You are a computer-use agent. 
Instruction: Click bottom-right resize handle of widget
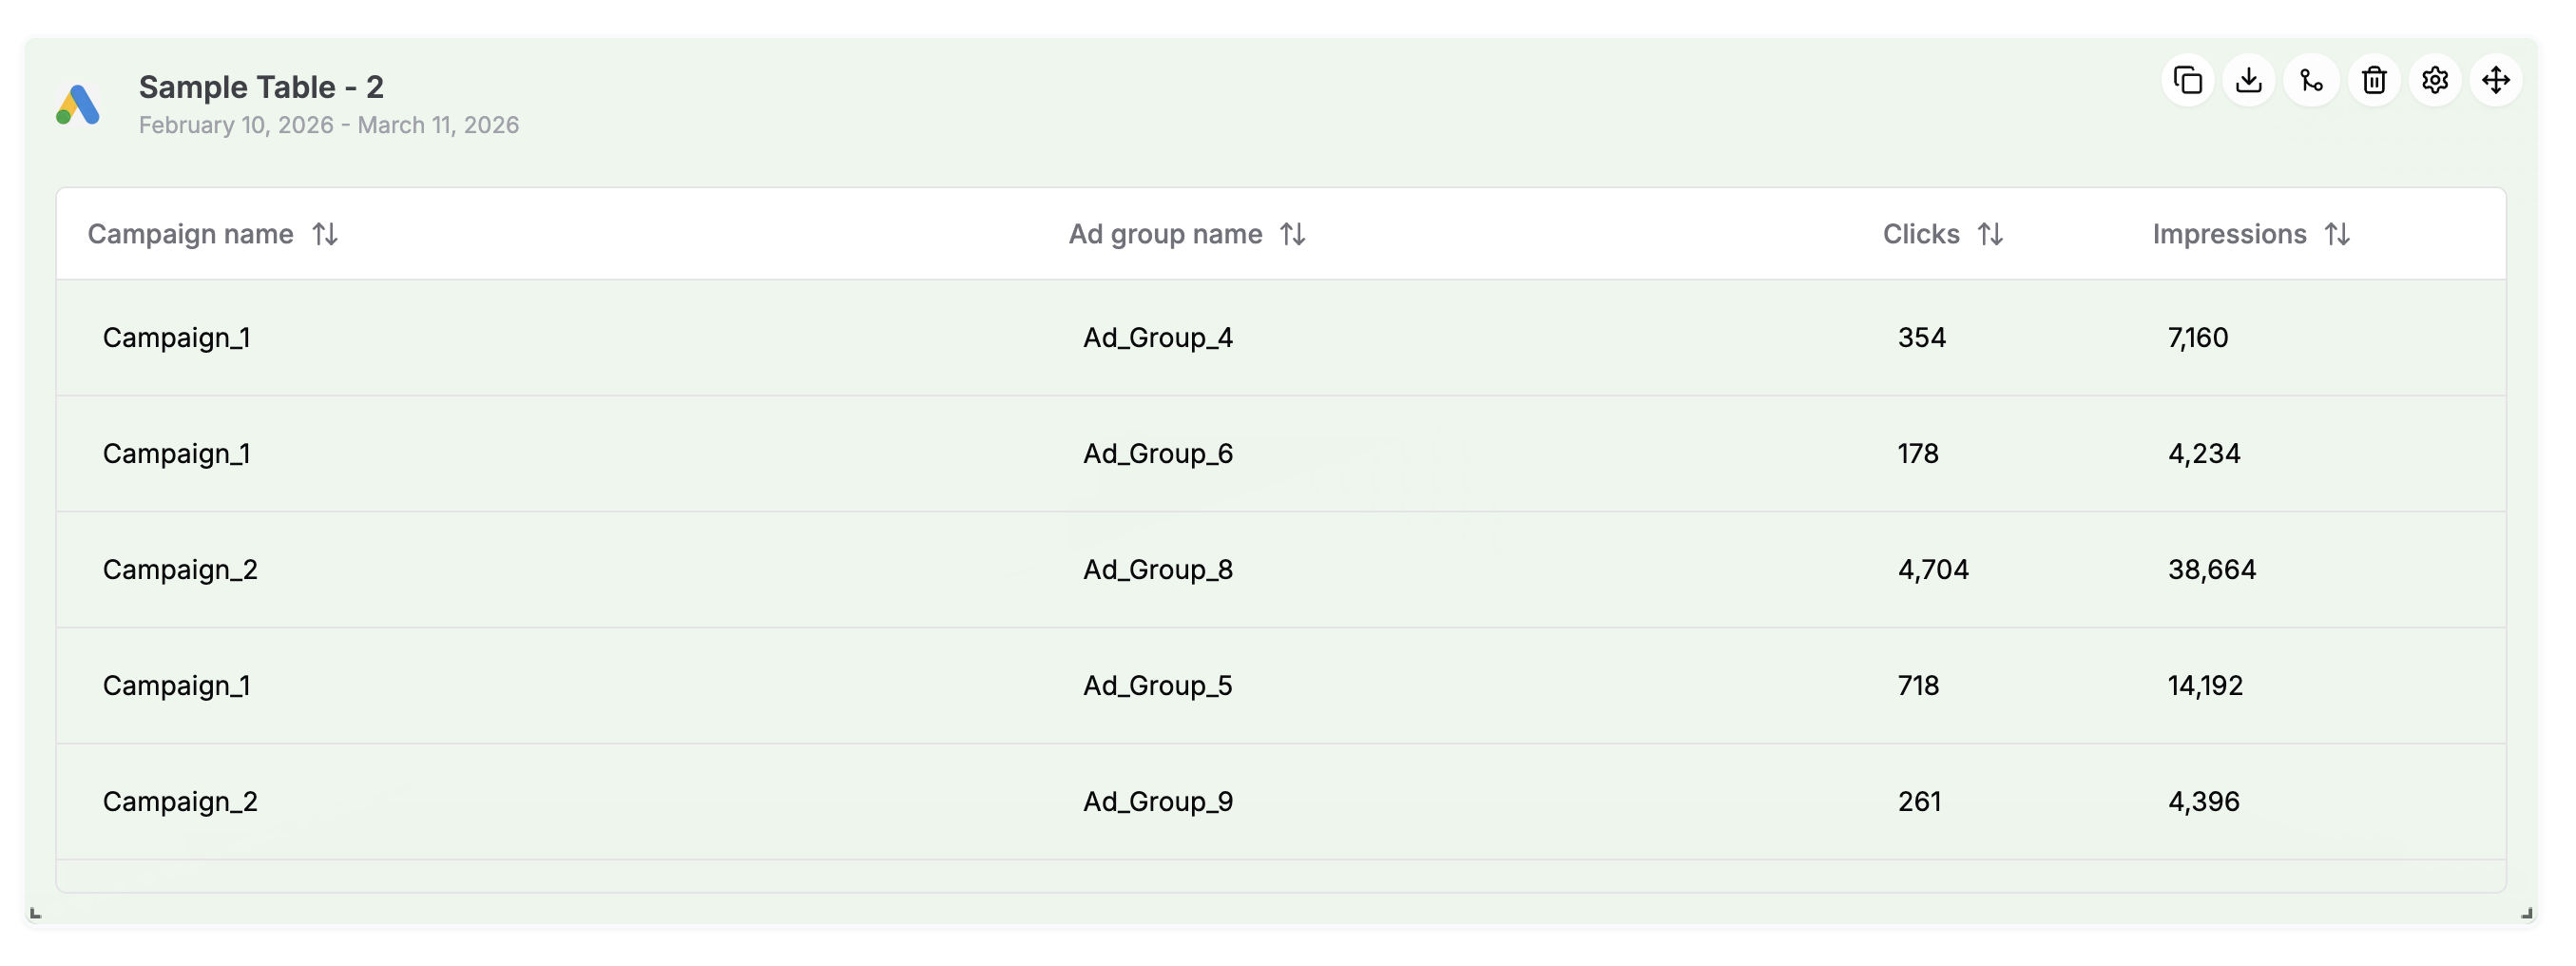(x=2527, y=913)
